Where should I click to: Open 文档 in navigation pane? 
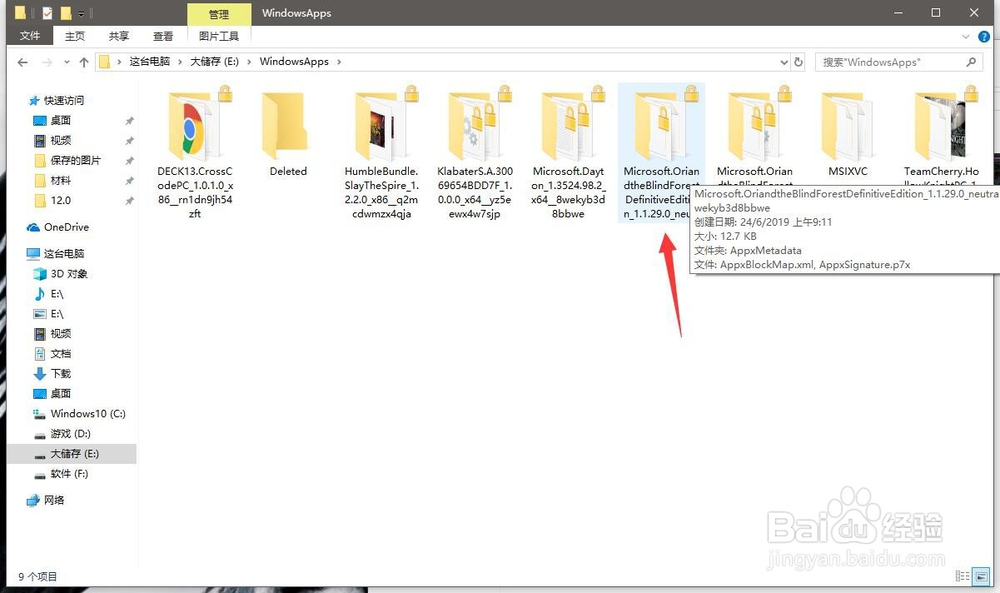coord(52,353)
